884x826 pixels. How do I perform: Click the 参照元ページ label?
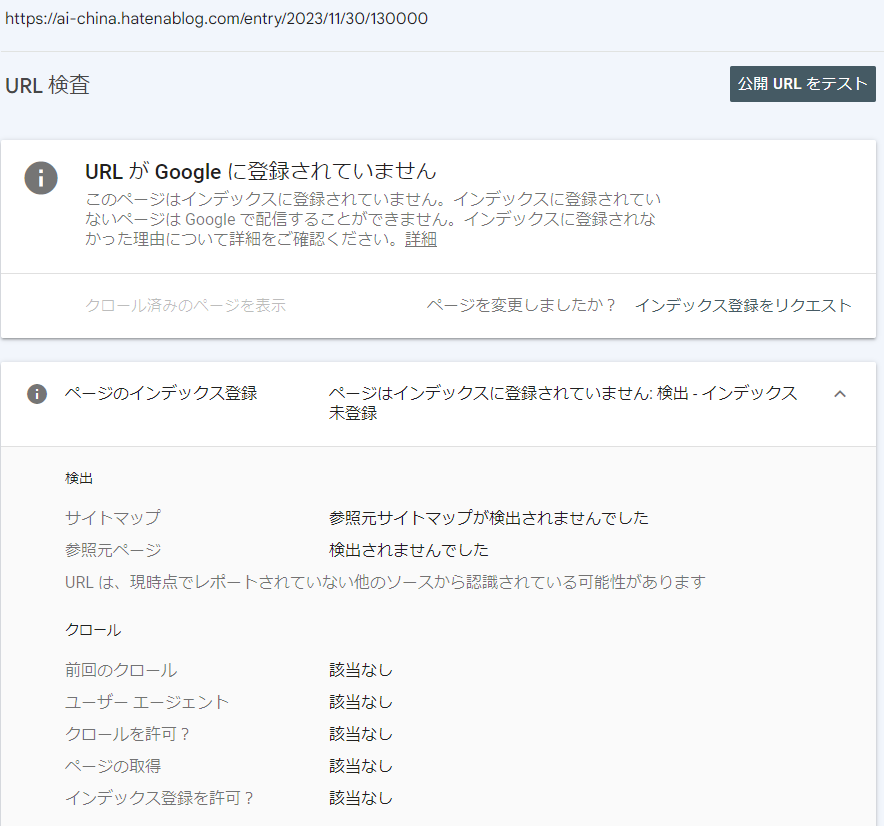click(113, 550)
